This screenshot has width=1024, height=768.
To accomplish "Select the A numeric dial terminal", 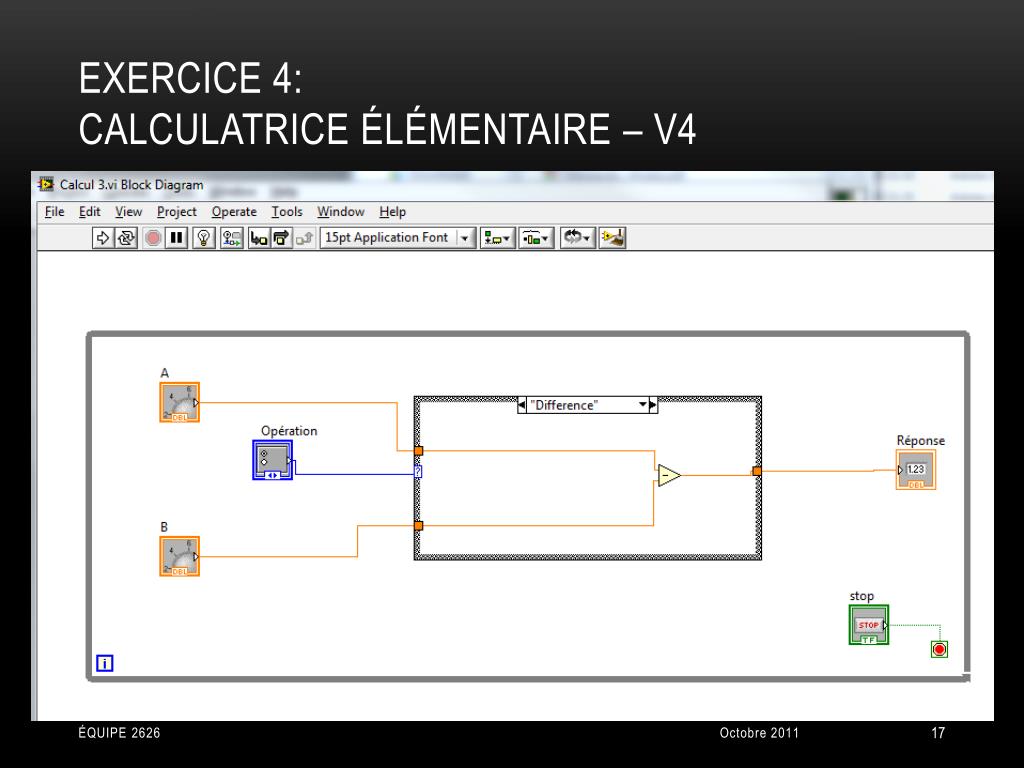I will [180, 402].
